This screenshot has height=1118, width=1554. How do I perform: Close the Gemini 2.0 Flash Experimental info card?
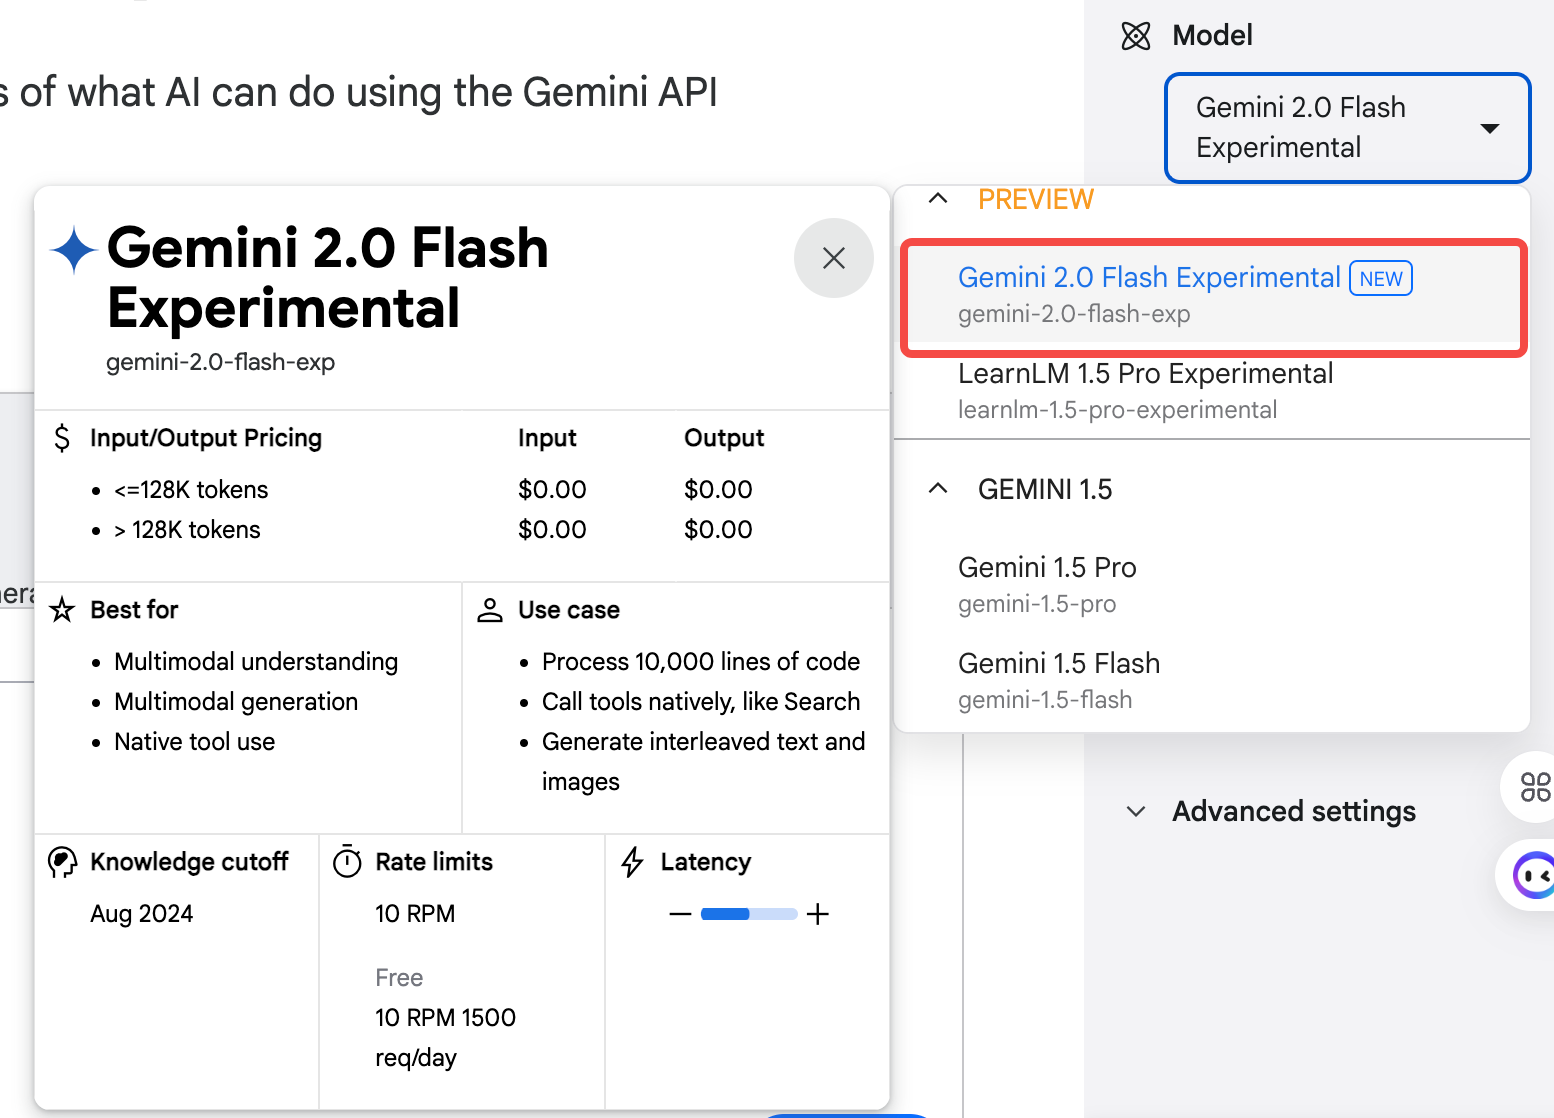click(x=833, y=258)
